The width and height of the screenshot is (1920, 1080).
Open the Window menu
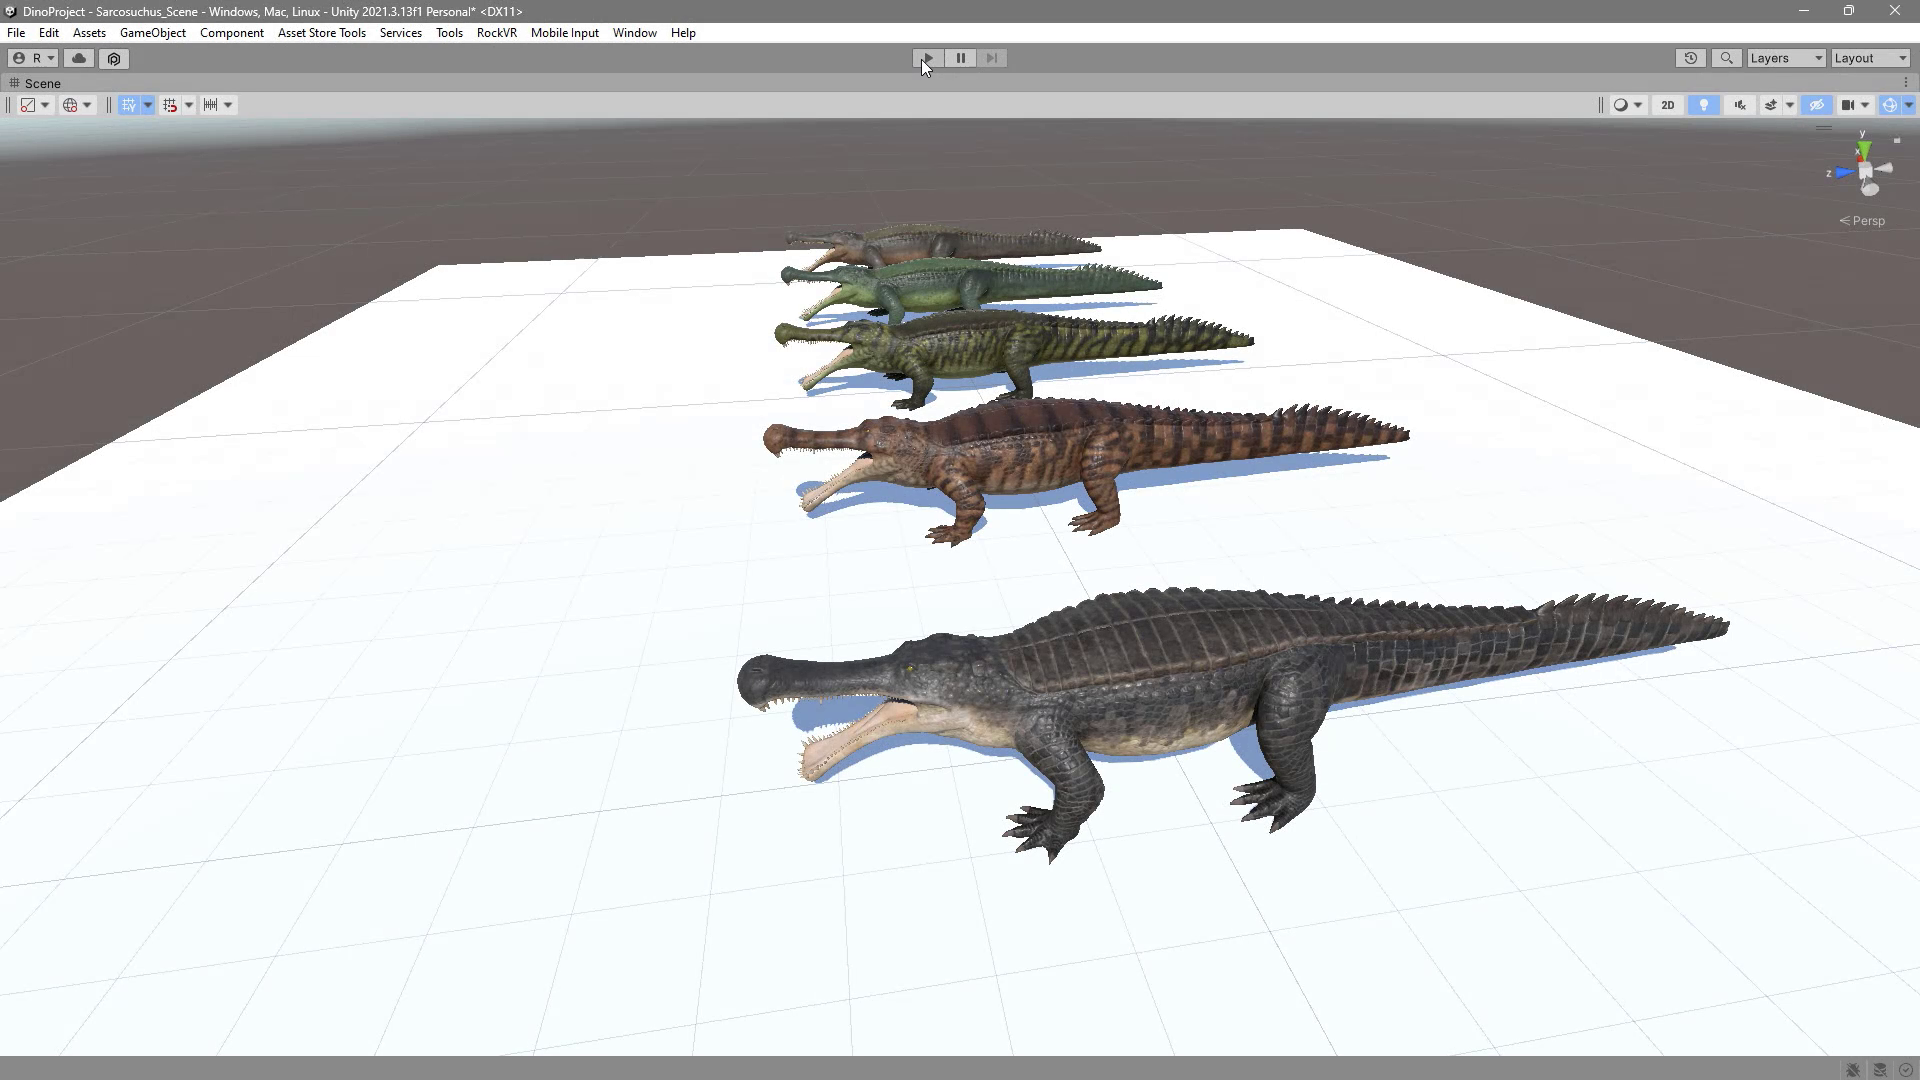point(635,33)
